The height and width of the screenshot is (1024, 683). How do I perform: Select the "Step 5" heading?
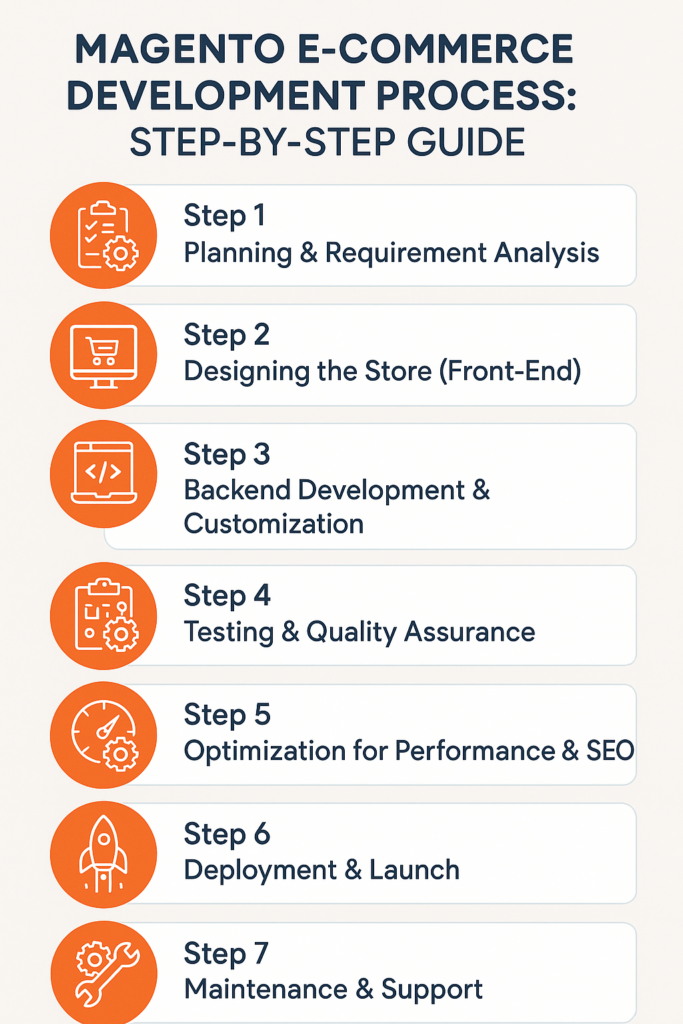click(227, 716)
